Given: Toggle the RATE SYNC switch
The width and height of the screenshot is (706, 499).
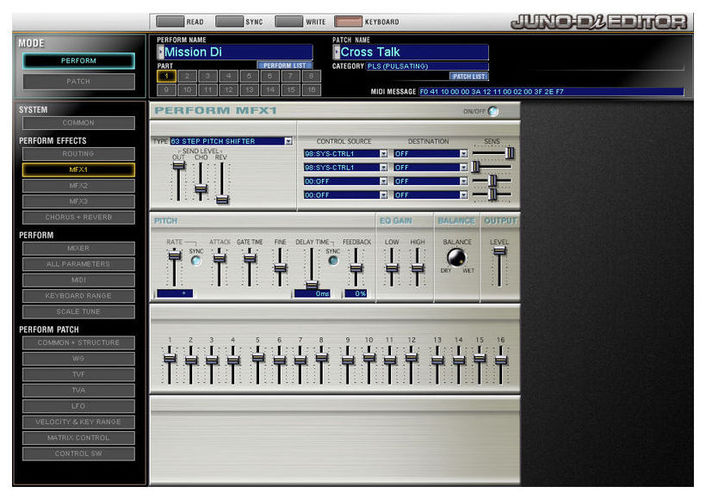Looking at the screenshot, I should click(196, 260).
